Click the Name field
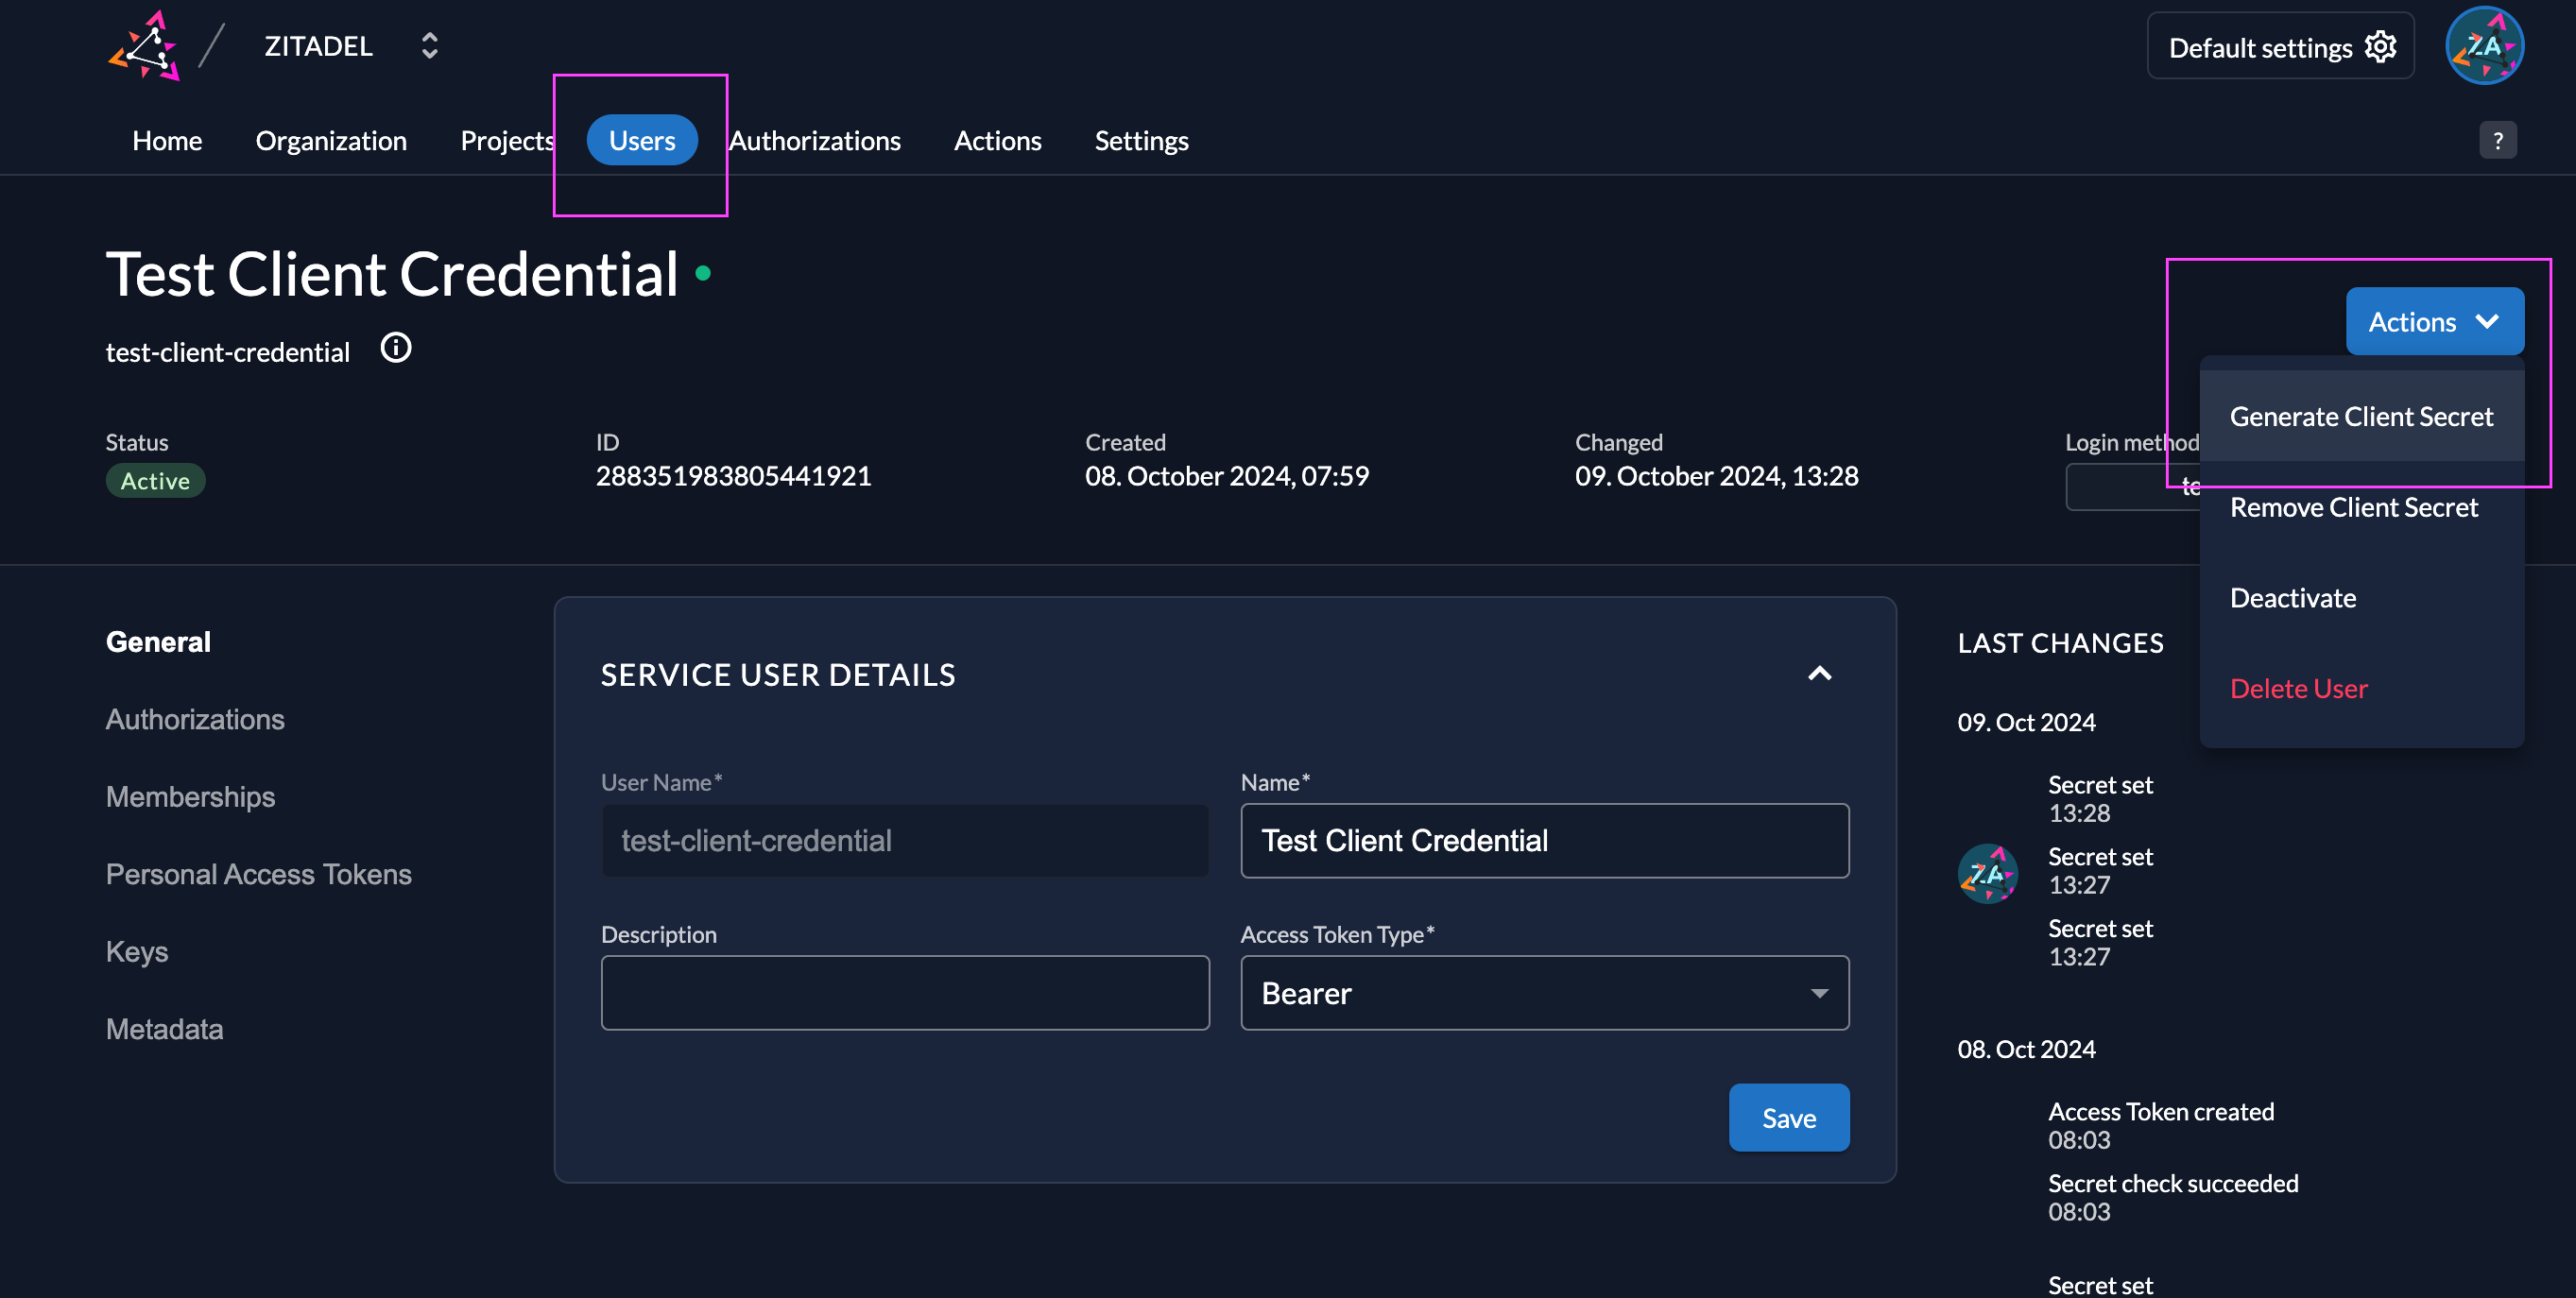This screenshot has height=1298, width=2576. [x=1544, y=841]
